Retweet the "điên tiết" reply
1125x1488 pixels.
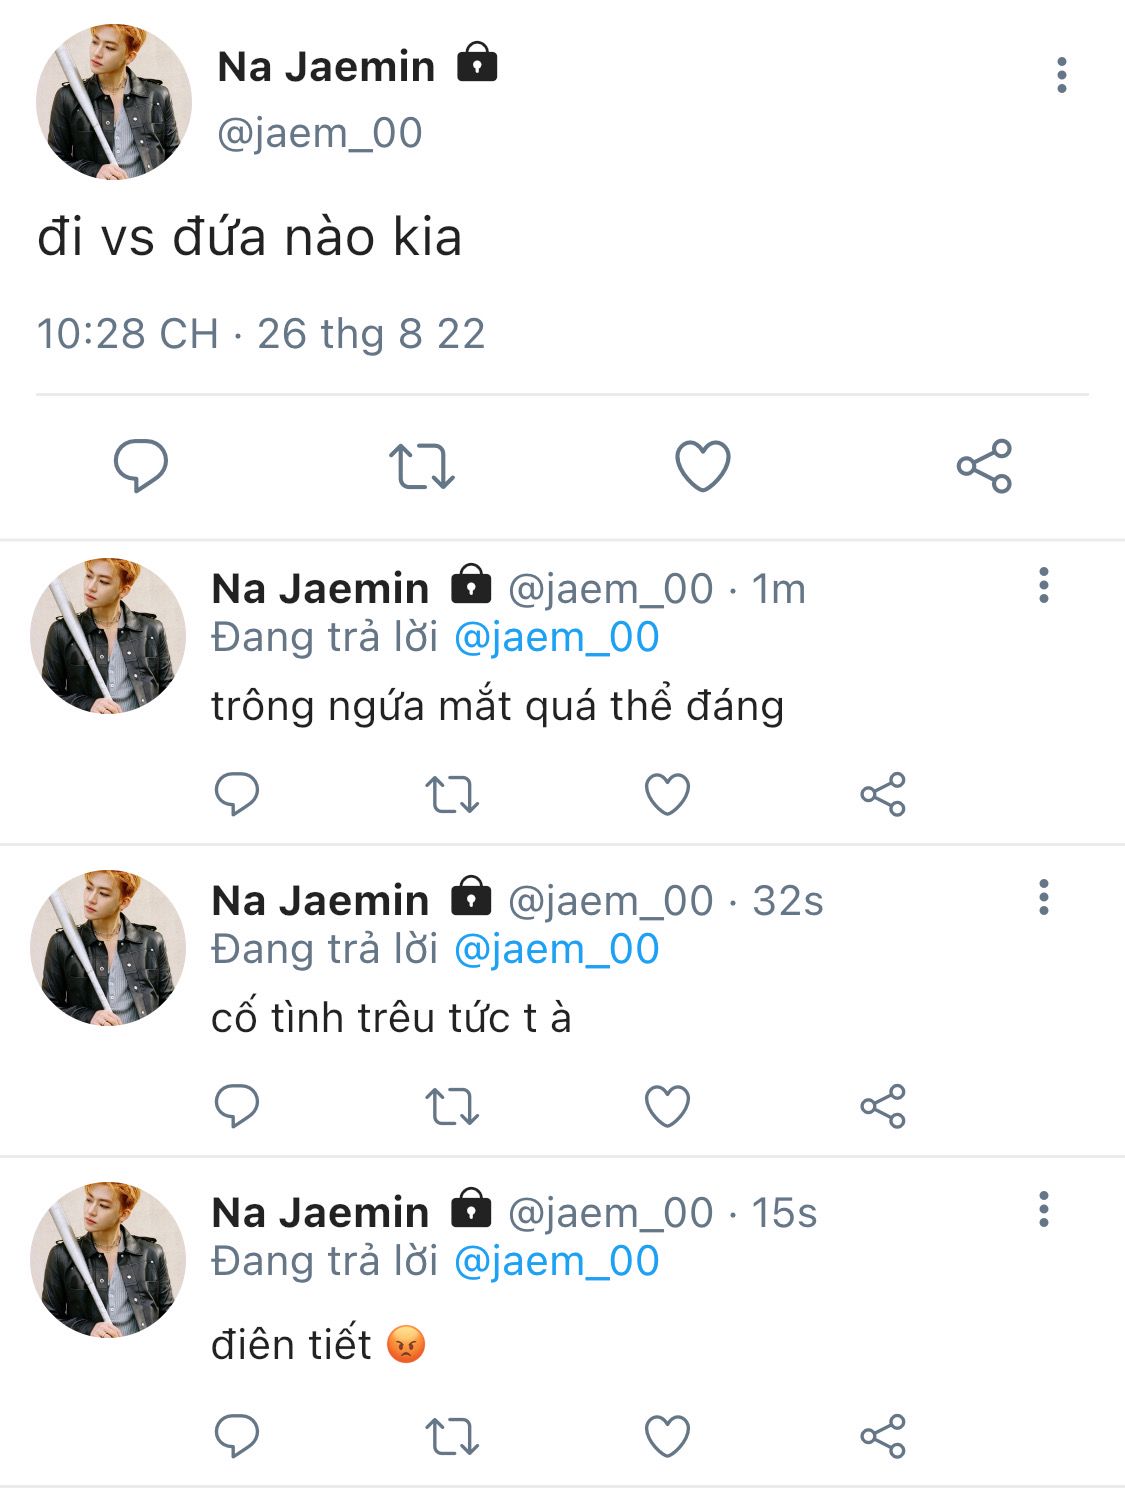(x=452, y=1437)
